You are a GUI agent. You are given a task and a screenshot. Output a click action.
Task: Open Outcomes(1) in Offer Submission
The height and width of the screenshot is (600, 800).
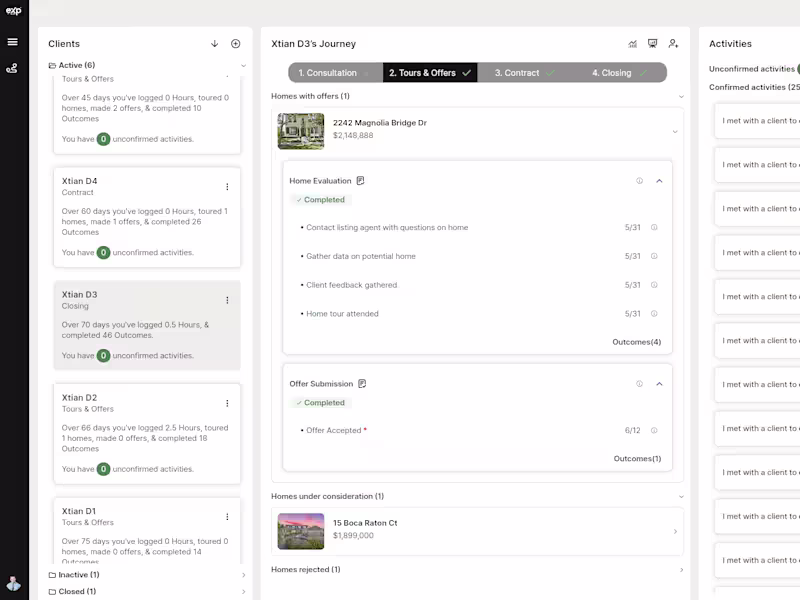point(637,459)
